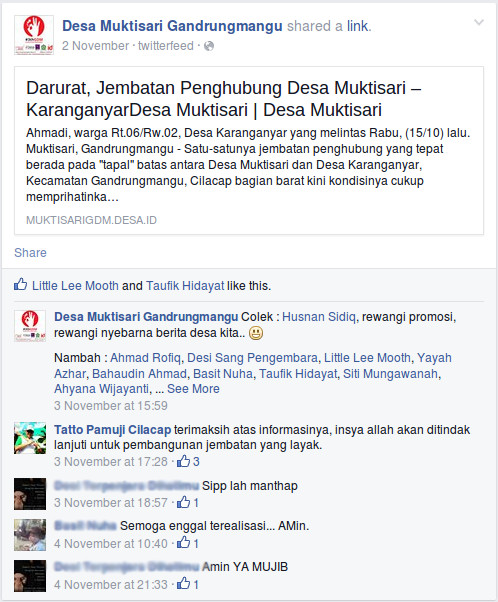Click avatar of 'Semoga enggal terealisasi' commenter

[x=30, y=535]
